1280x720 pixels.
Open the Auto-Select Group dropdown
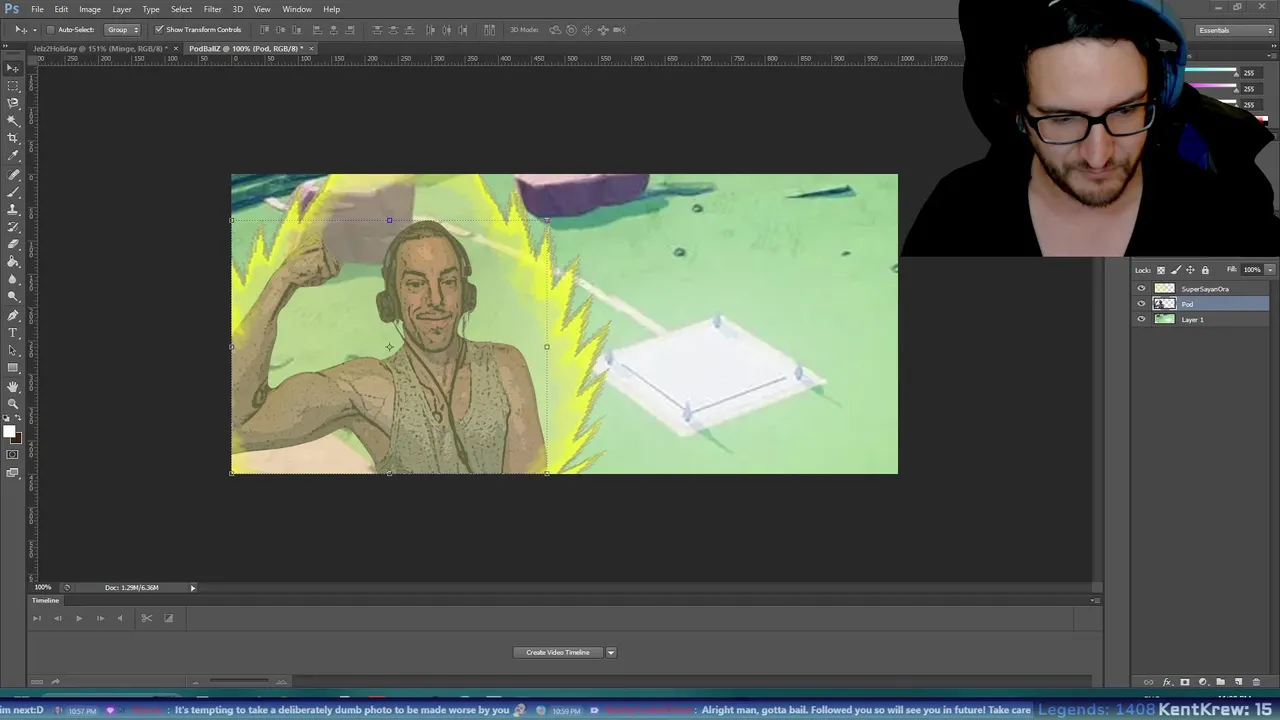pos(123,30)
